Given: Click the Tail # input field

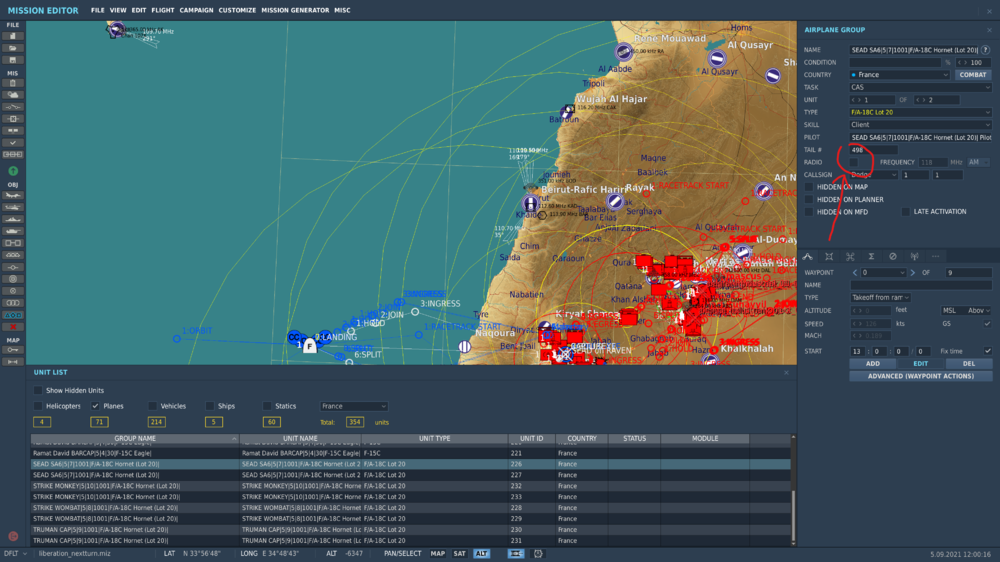Looking at the screenshot, I should 873,150.
